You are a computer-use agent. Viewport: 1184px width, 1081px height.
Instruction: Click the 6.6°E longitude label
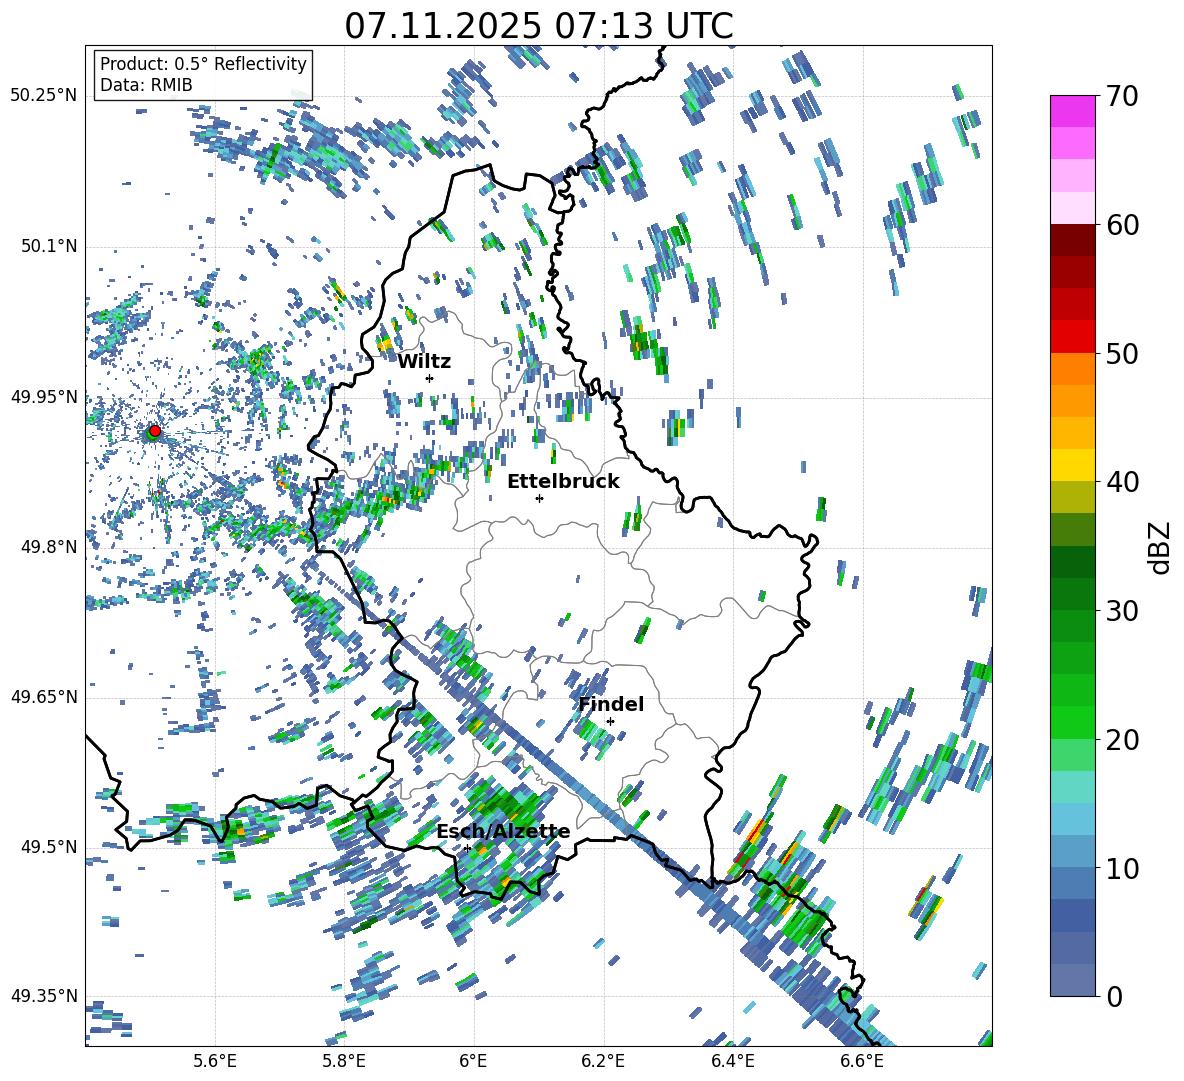[862, 1061]
